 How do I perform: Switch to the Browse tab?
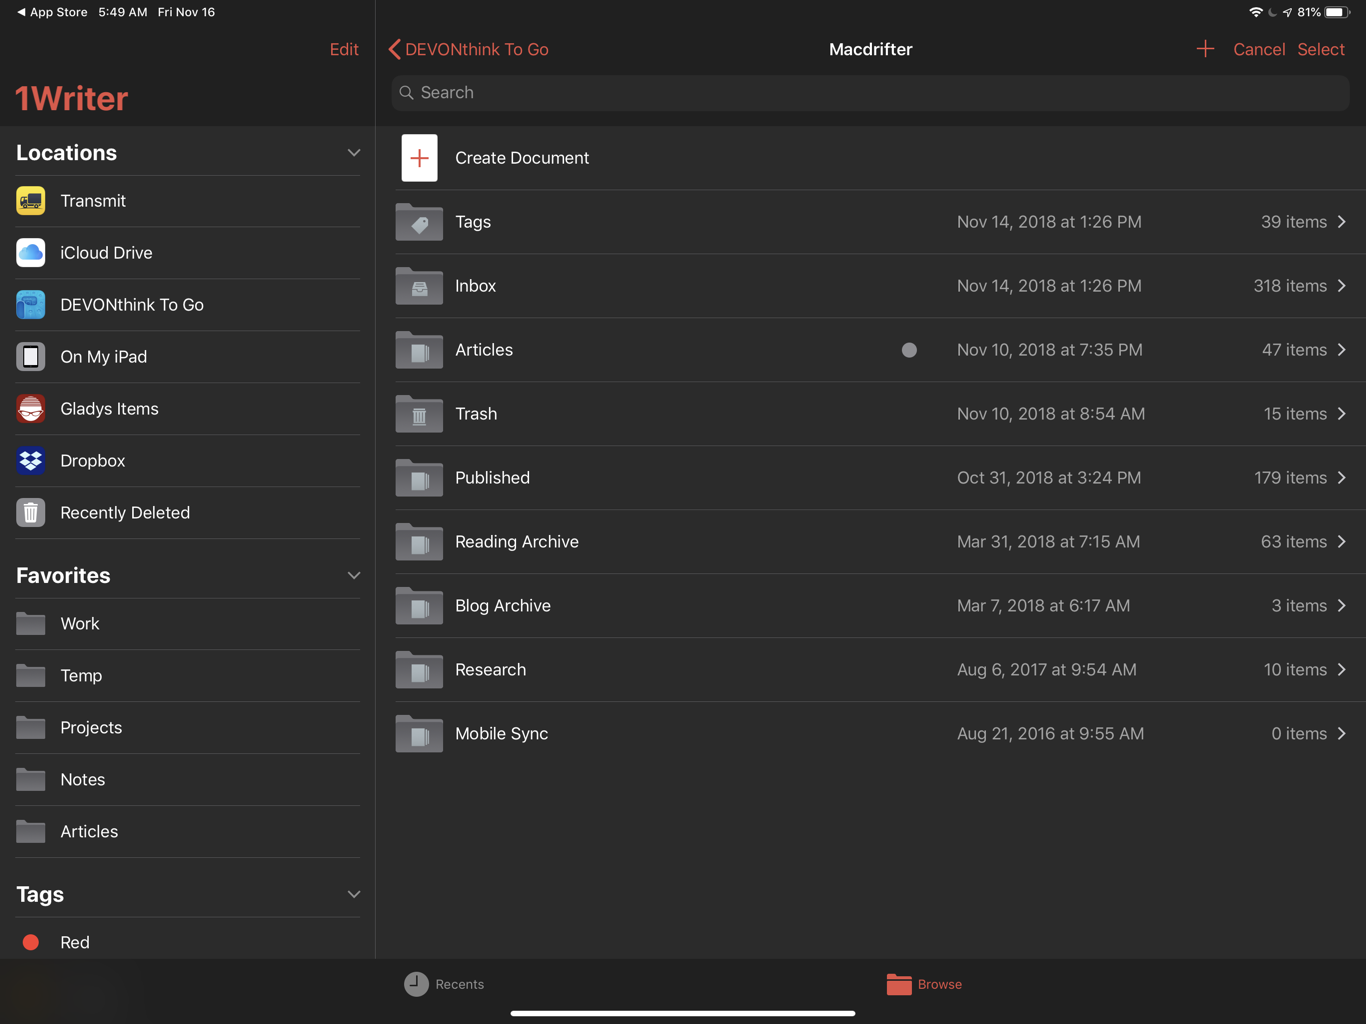pyautogui.click(x=924, y=984)
